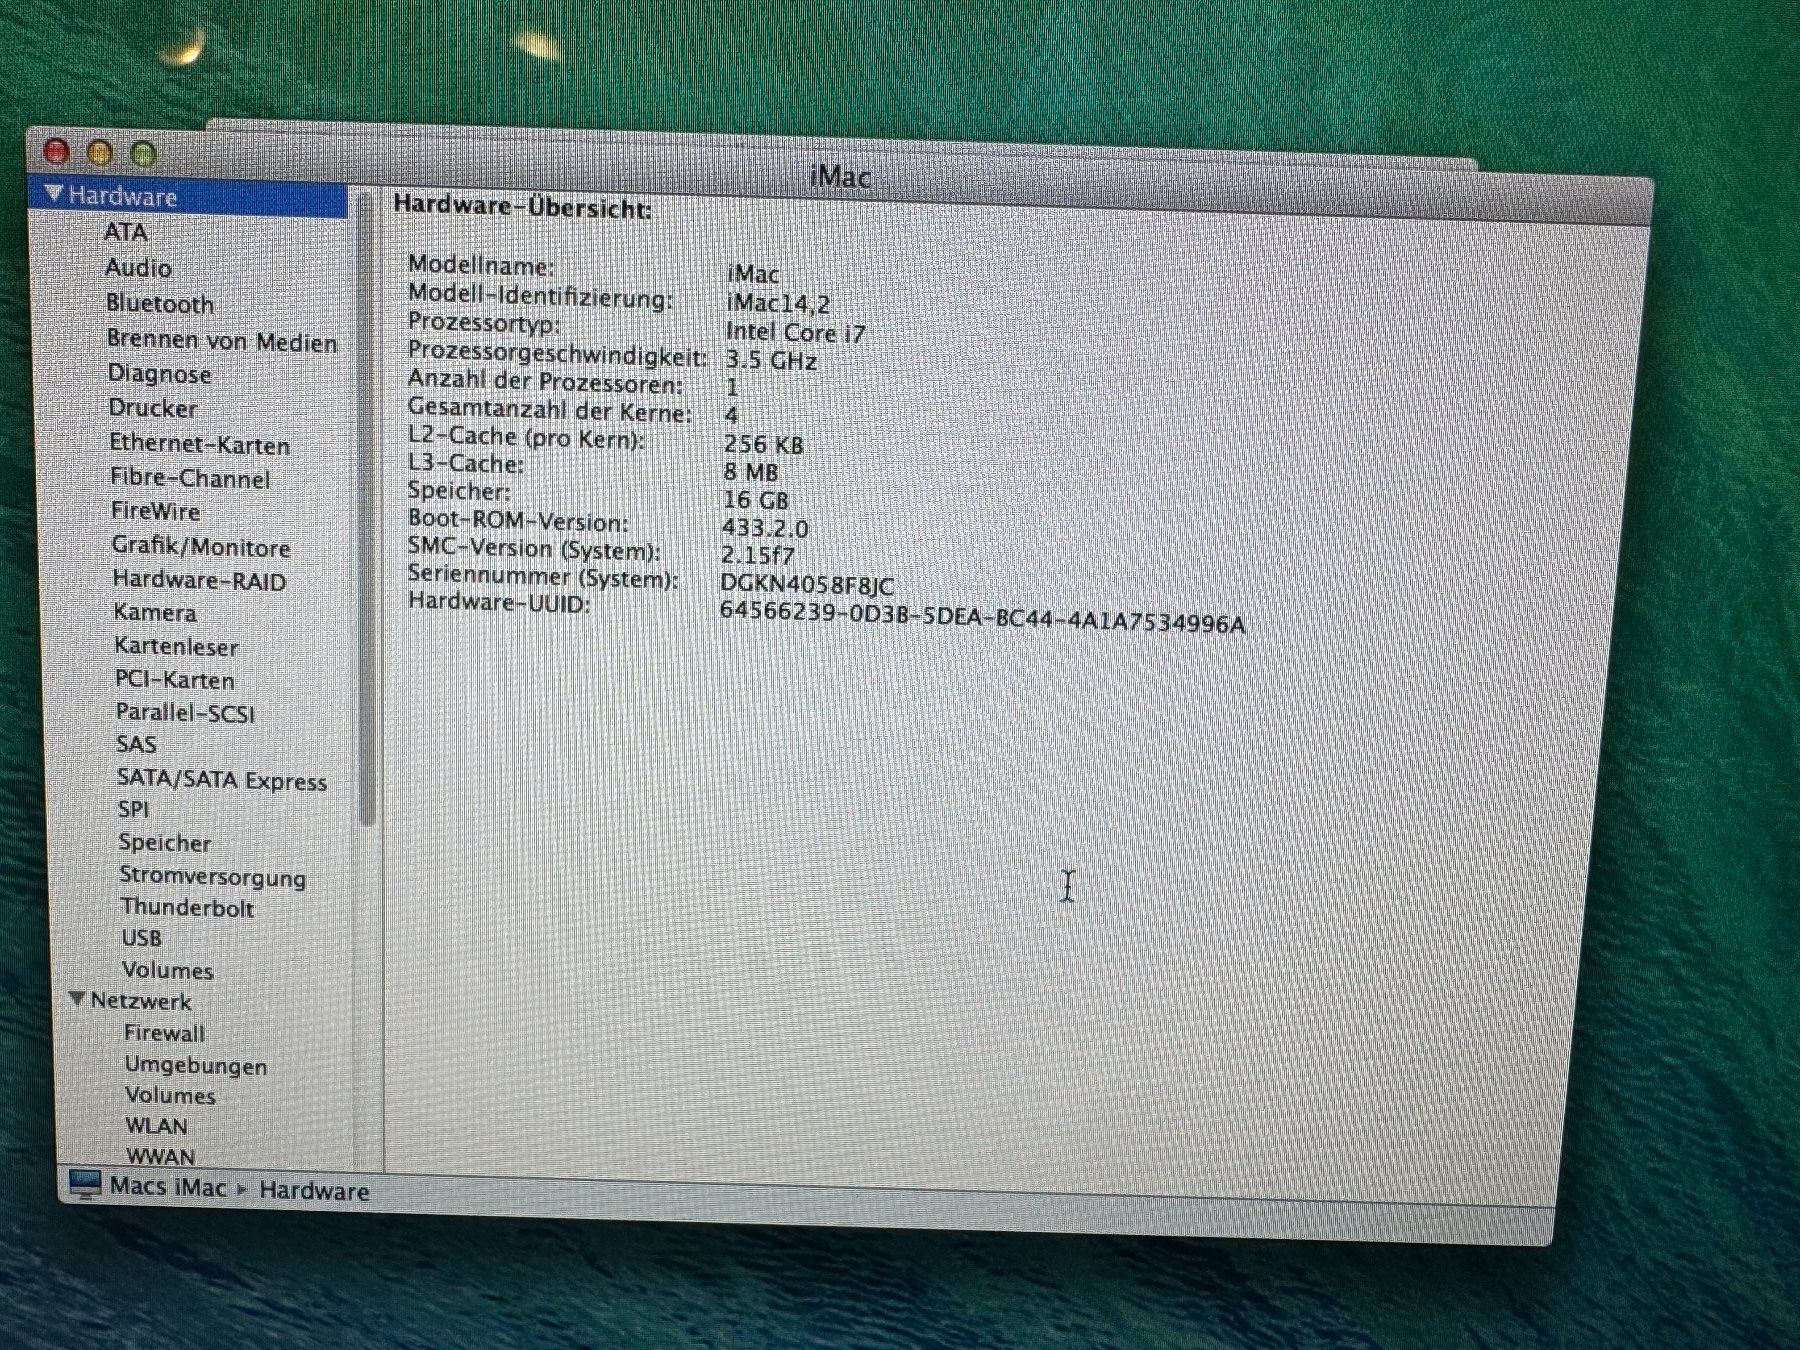This screenshot has width=1800, height=1350.
Task: Open the Audio information page
Action: [x=140, y=267]
